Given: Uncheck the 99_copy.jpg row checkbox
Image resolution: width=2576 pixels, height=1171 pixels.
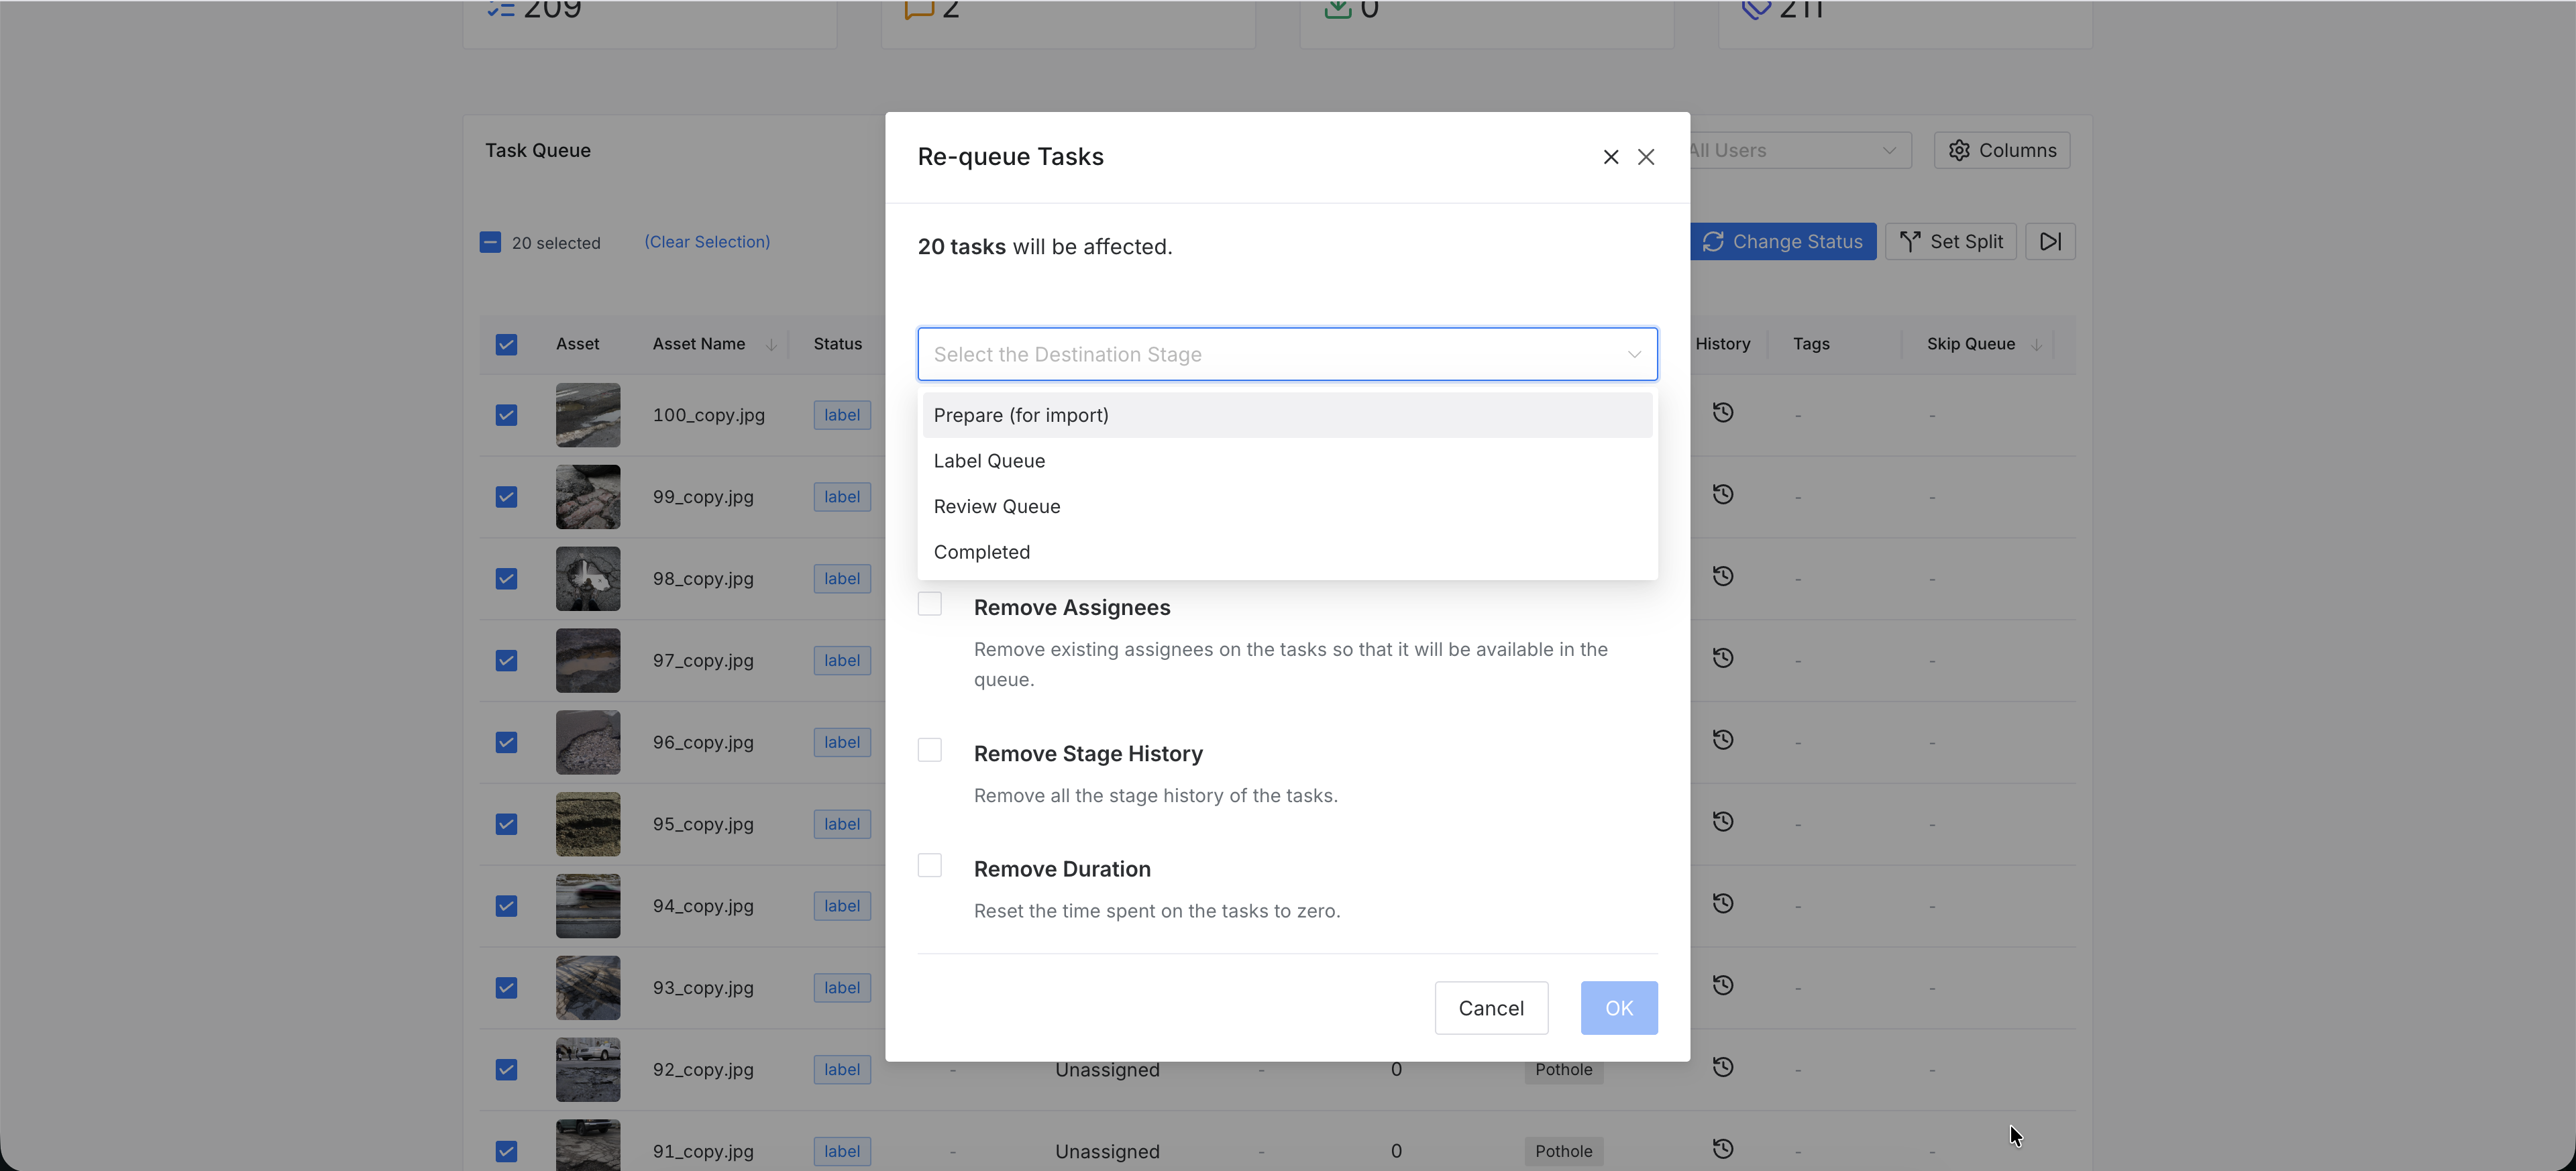Looking at the screenshot, I should (x=506, y=497).
